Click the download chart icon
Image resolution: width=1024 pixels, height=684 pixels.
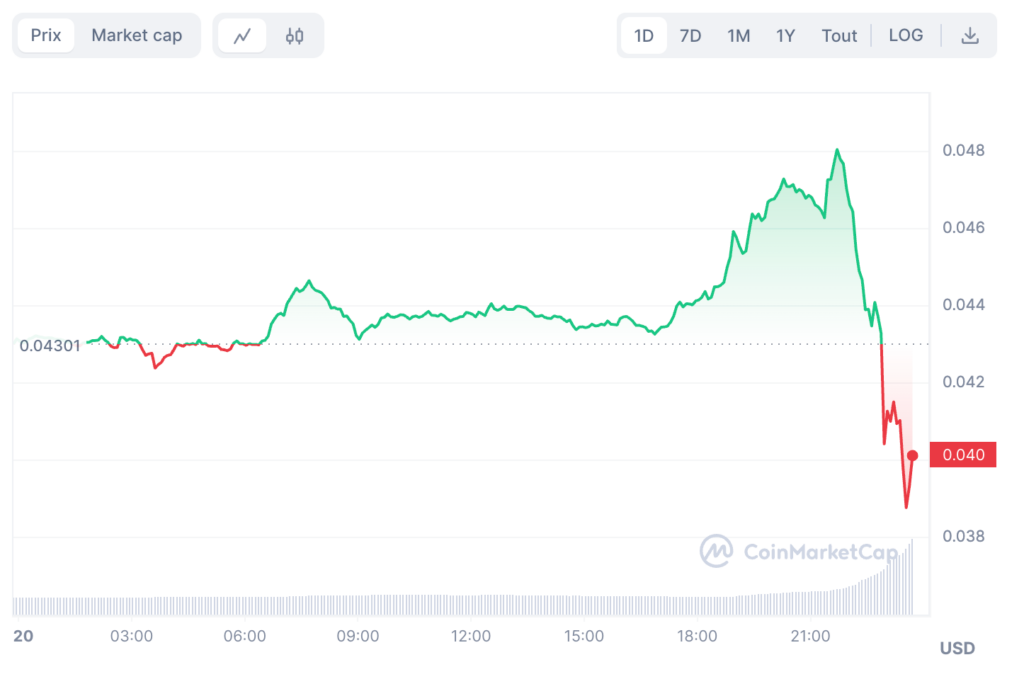(x=969, y=36)
